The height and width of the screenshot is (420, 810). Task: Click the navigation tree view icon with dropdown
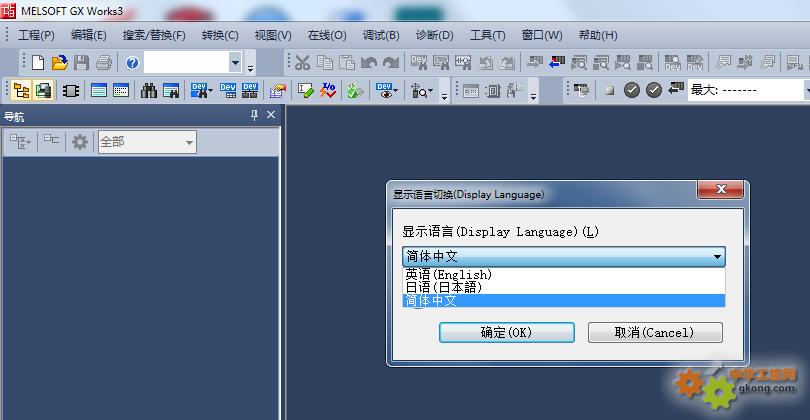tap(21, 142)
